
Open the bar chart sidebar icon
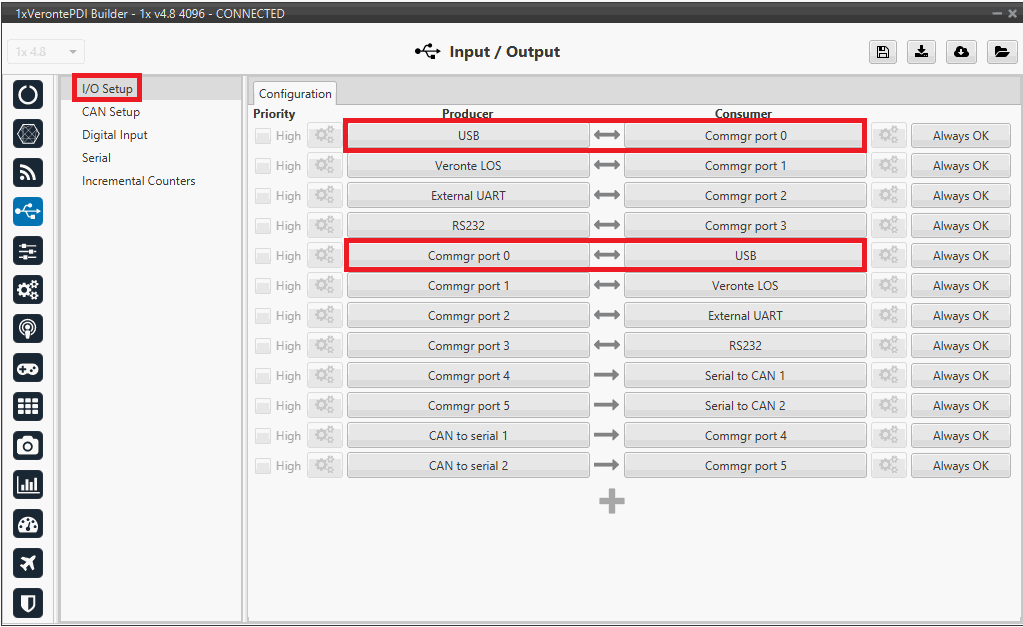28,485
